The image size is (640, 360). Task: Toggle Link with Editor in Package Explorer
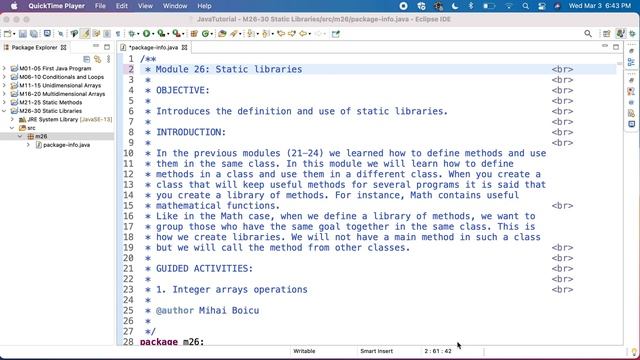98,60
